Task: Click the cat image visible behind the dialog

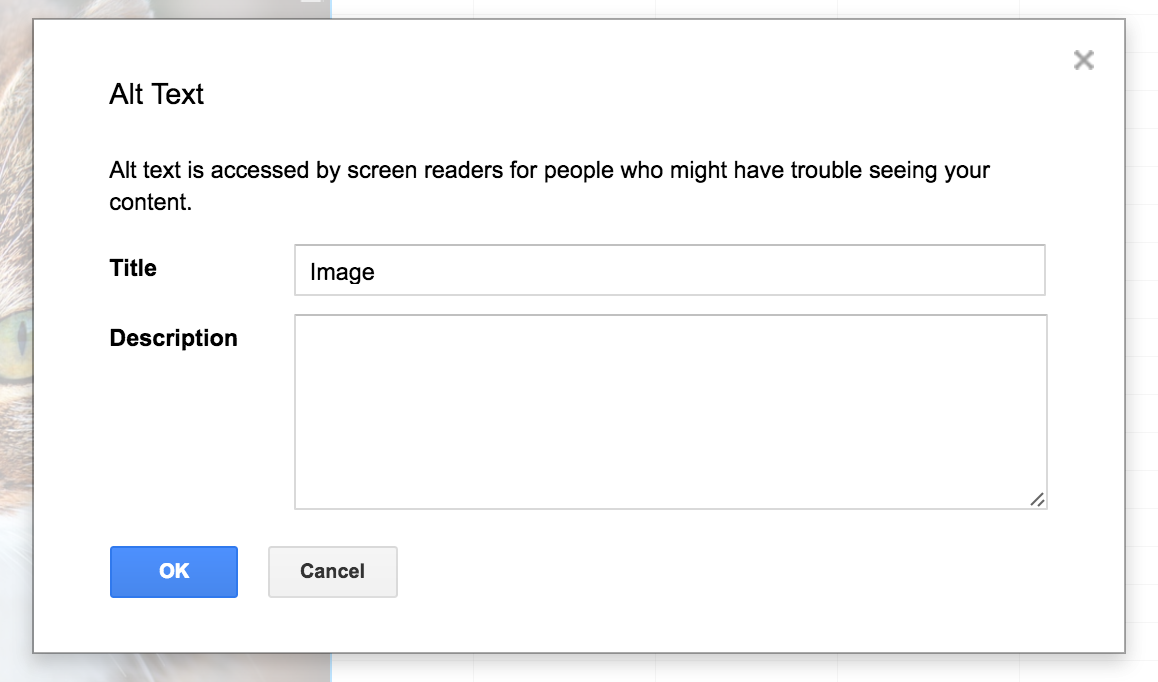Action: coord(17,340)
